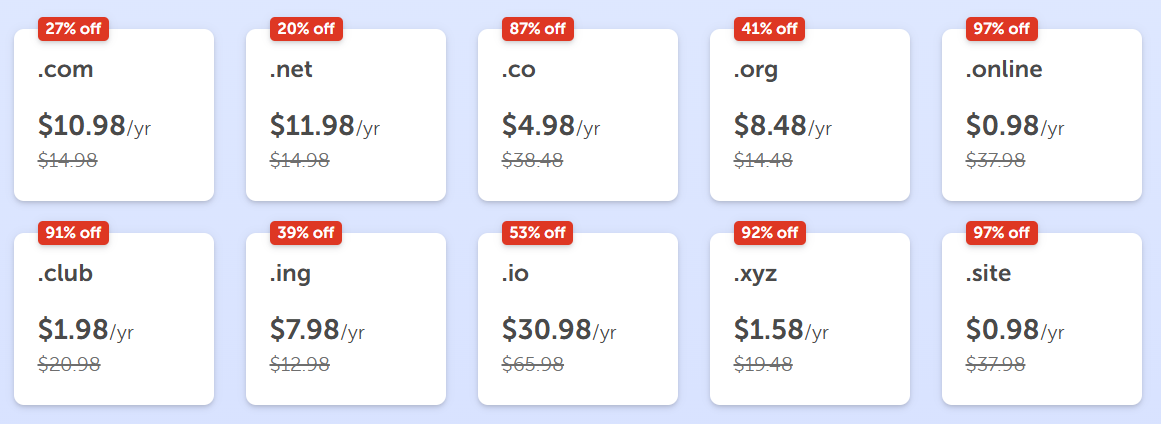Screen dimensions: 1161x424
Task: Pick the .online domain card
Action: tap(1042, 115)
